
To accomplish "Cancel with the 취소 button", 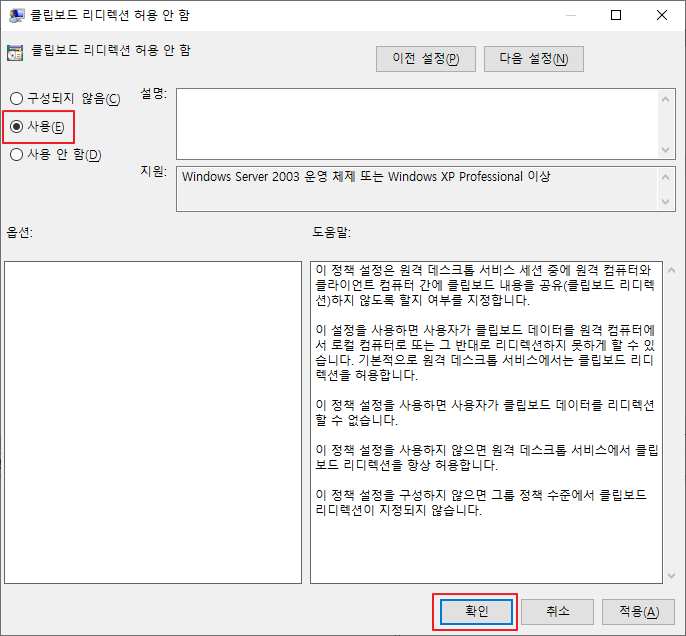I will tap(557, 611).
